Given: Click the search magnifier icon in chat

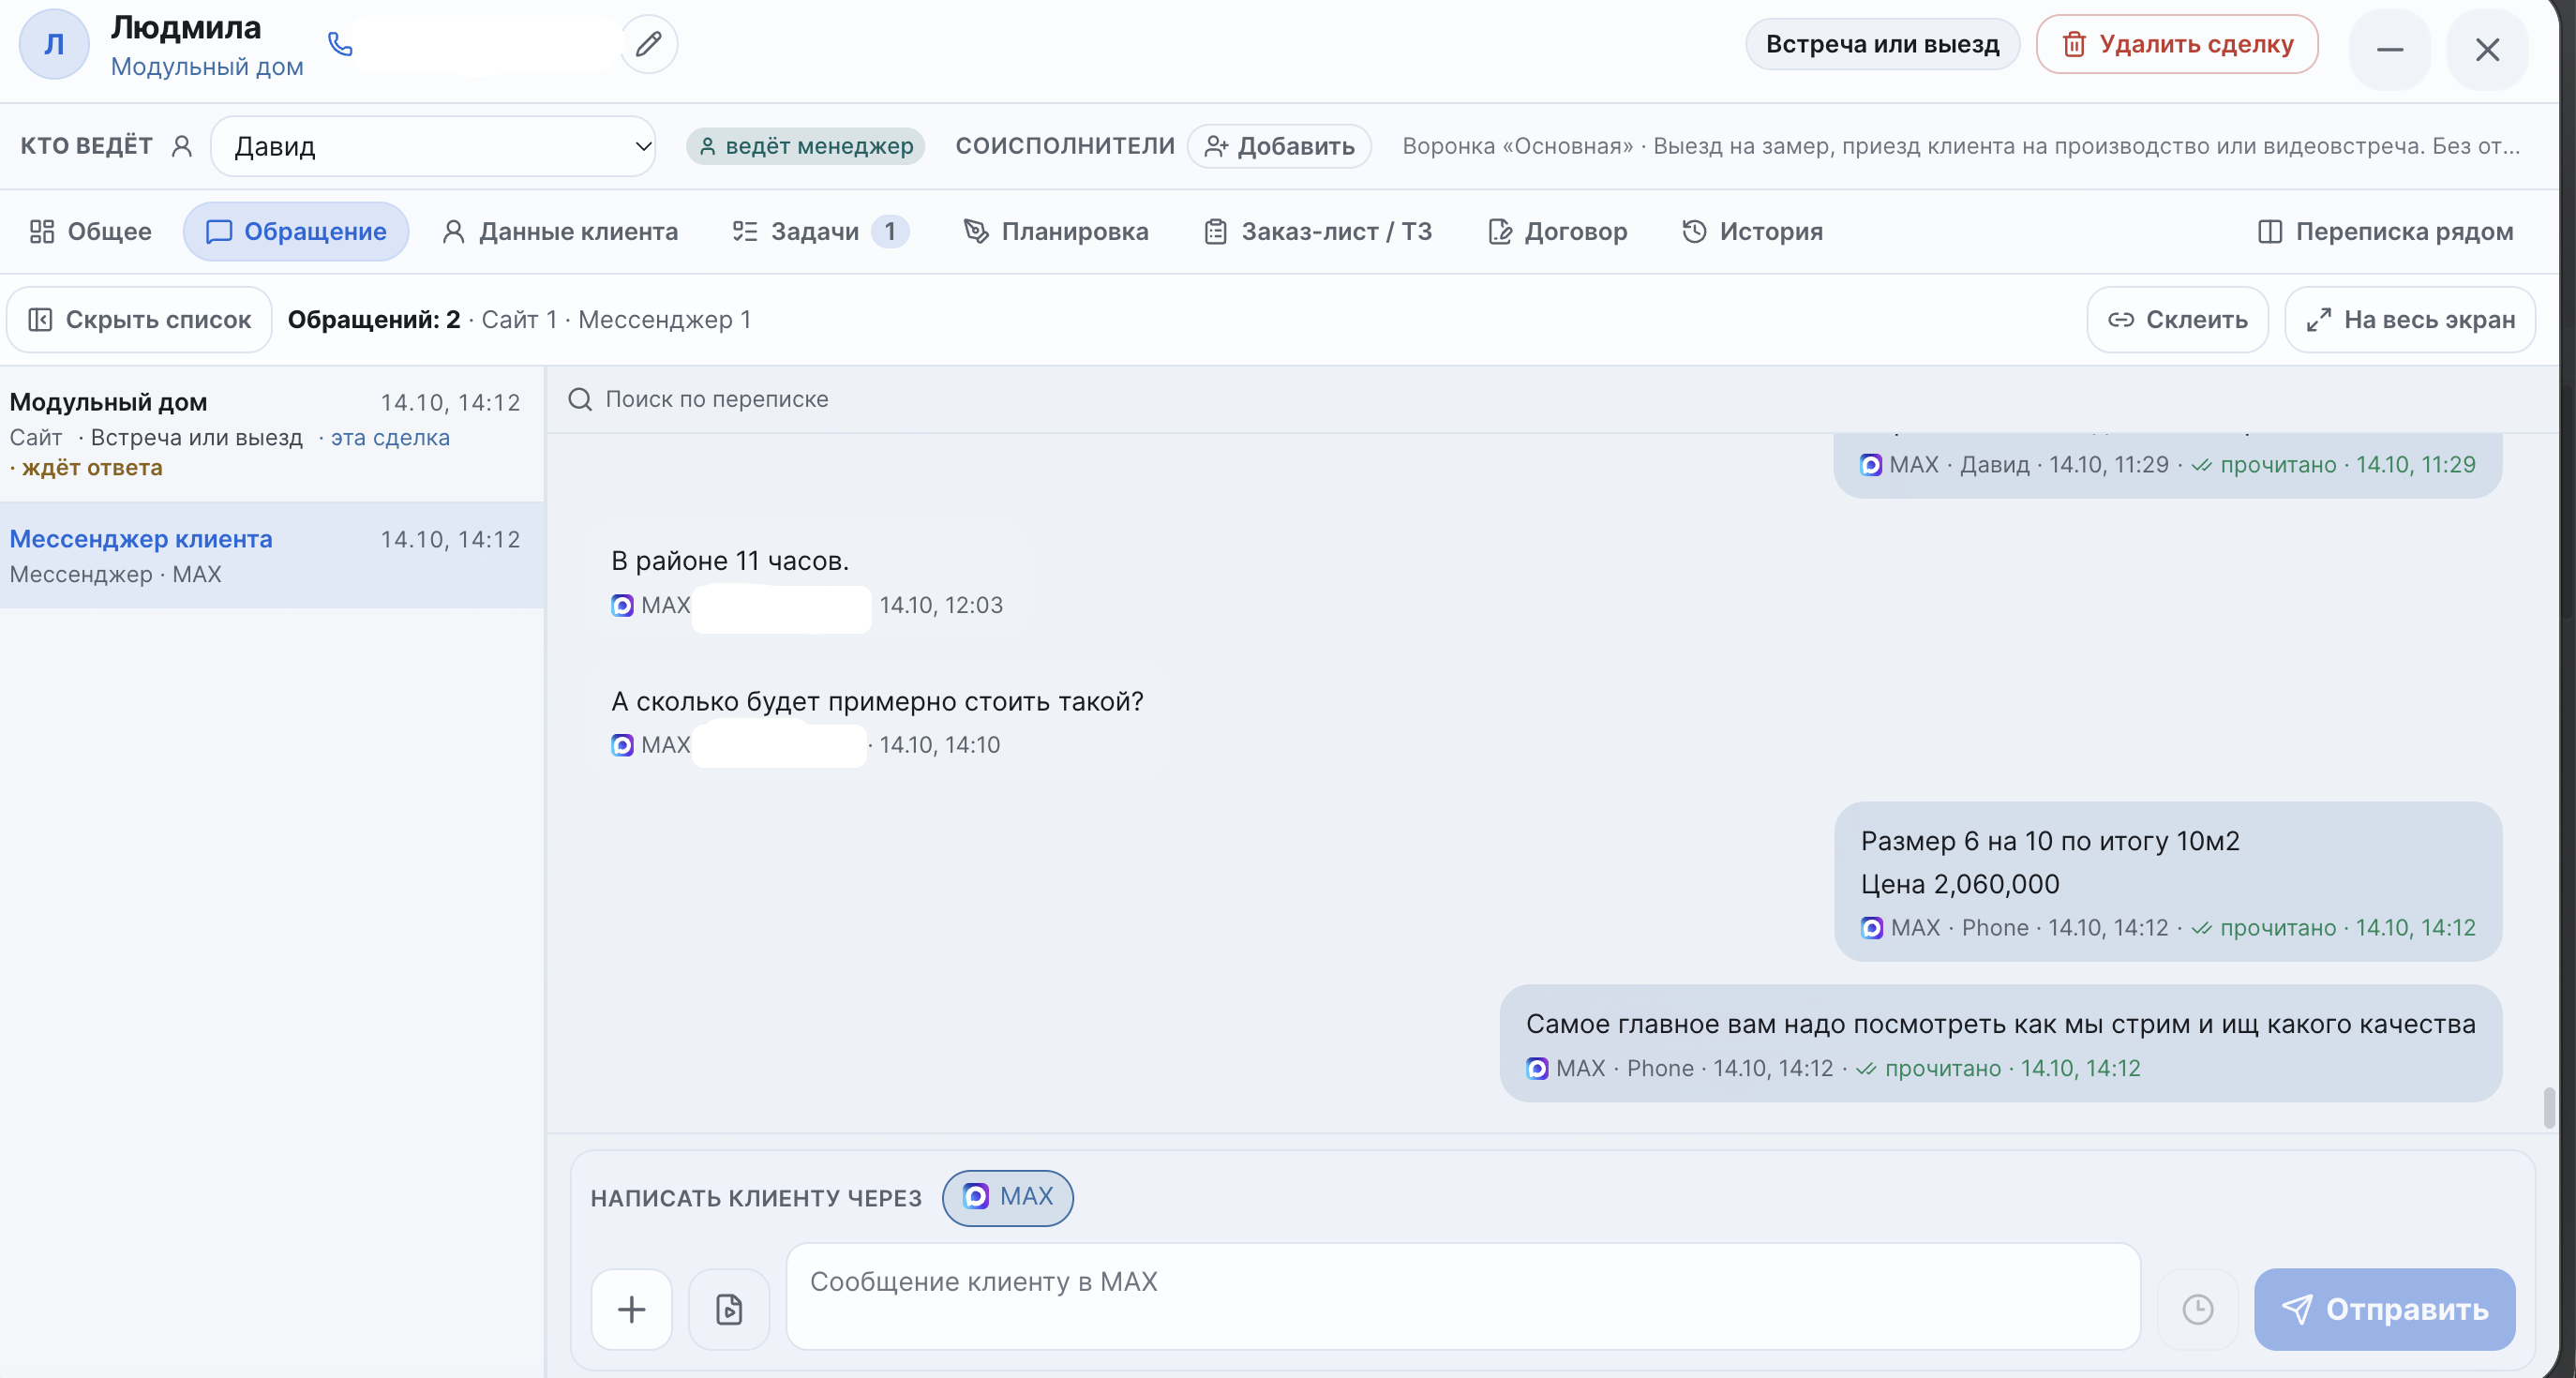Looking at the screenshot, I should click(x=580, y=399).
